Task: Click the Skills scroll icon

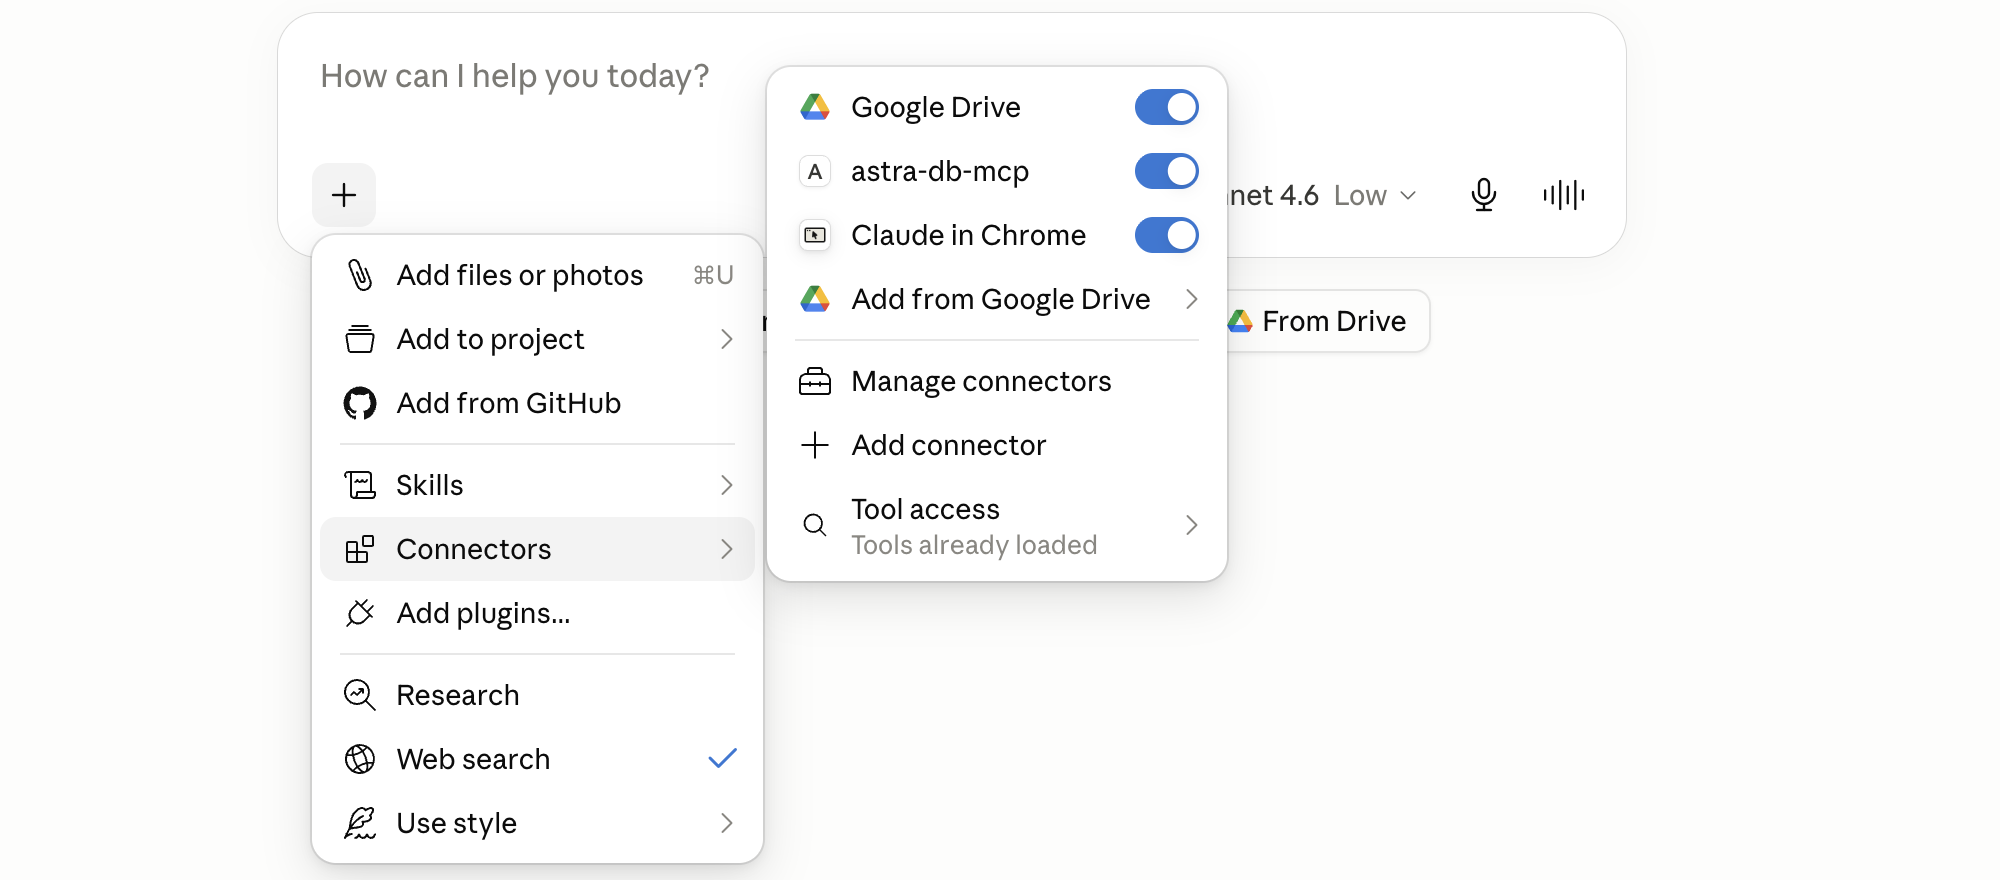Action: tap(360, 485)
